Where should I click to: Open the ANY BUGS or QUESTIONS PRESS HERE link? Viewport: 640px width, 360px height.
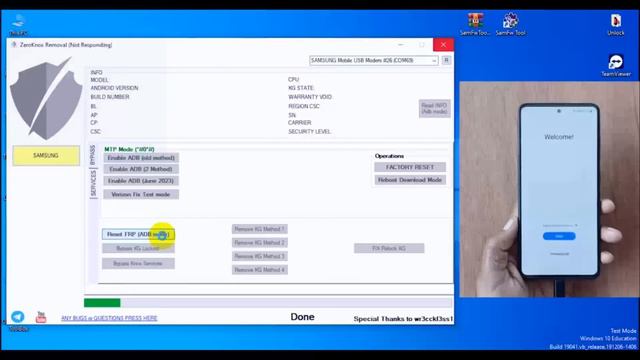(x=109, y=318)
